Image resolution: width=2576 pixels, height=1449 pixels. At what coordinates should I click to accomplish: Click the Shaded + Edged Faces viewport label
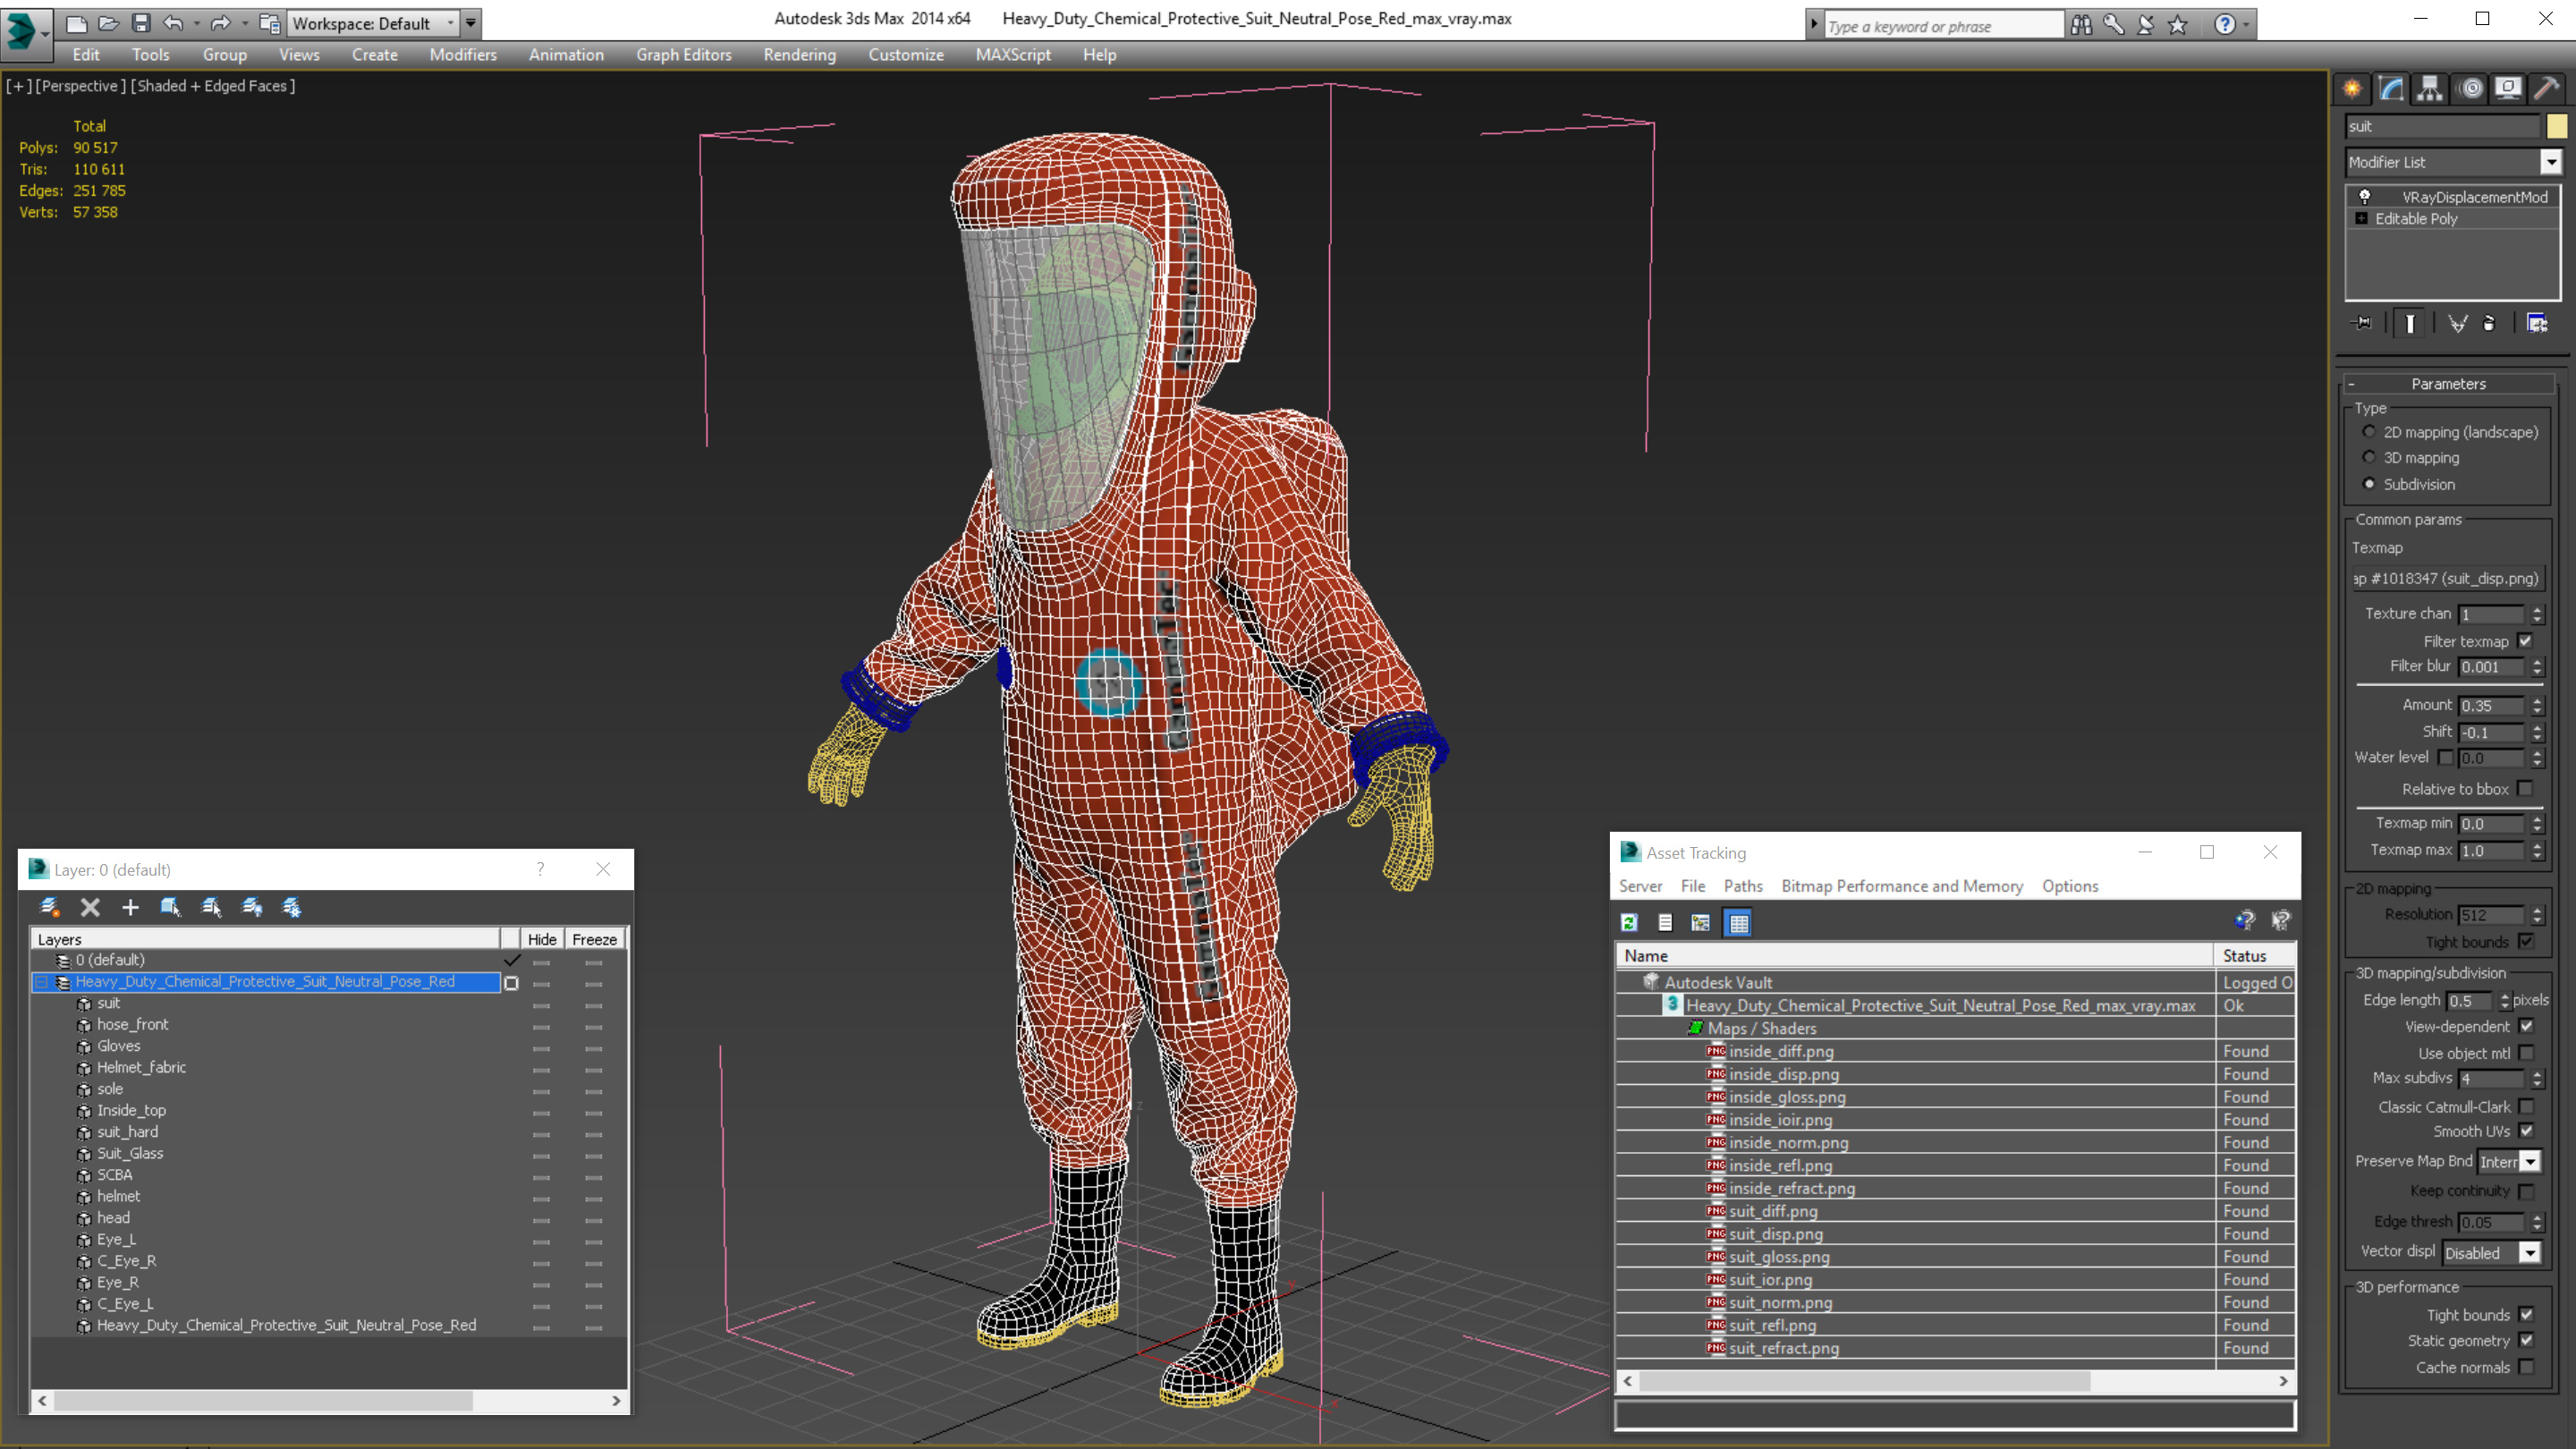pos(213,86)
